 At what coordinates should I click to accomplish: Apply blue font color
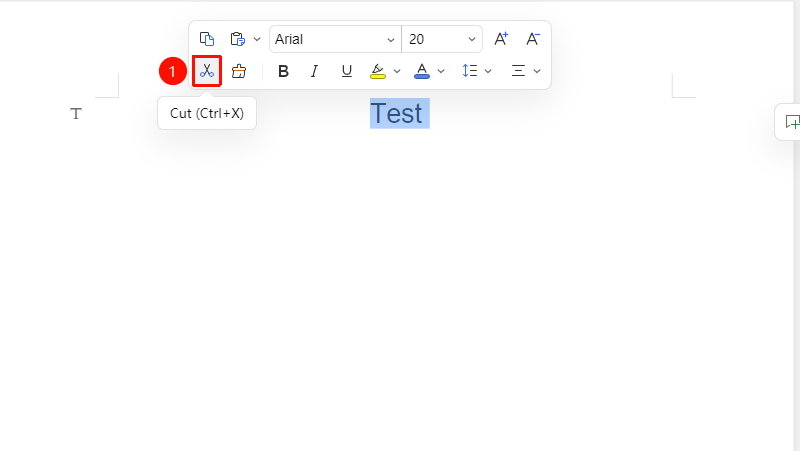click(422, 71)
